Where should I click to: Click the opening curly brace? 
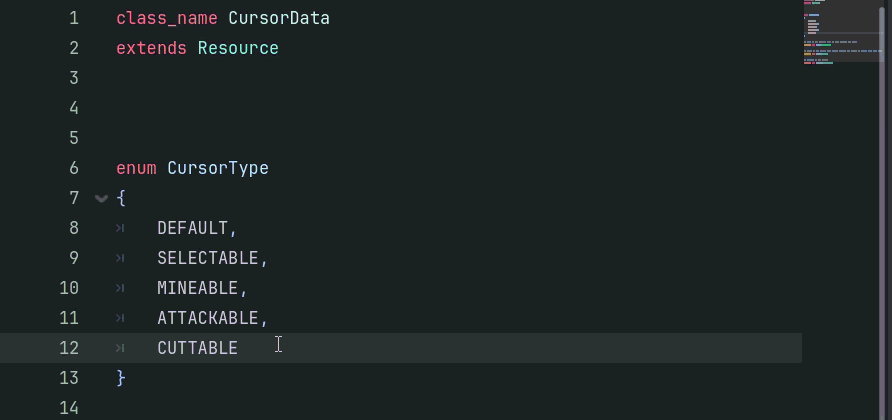pyautogui.click(x=121, y=198)
